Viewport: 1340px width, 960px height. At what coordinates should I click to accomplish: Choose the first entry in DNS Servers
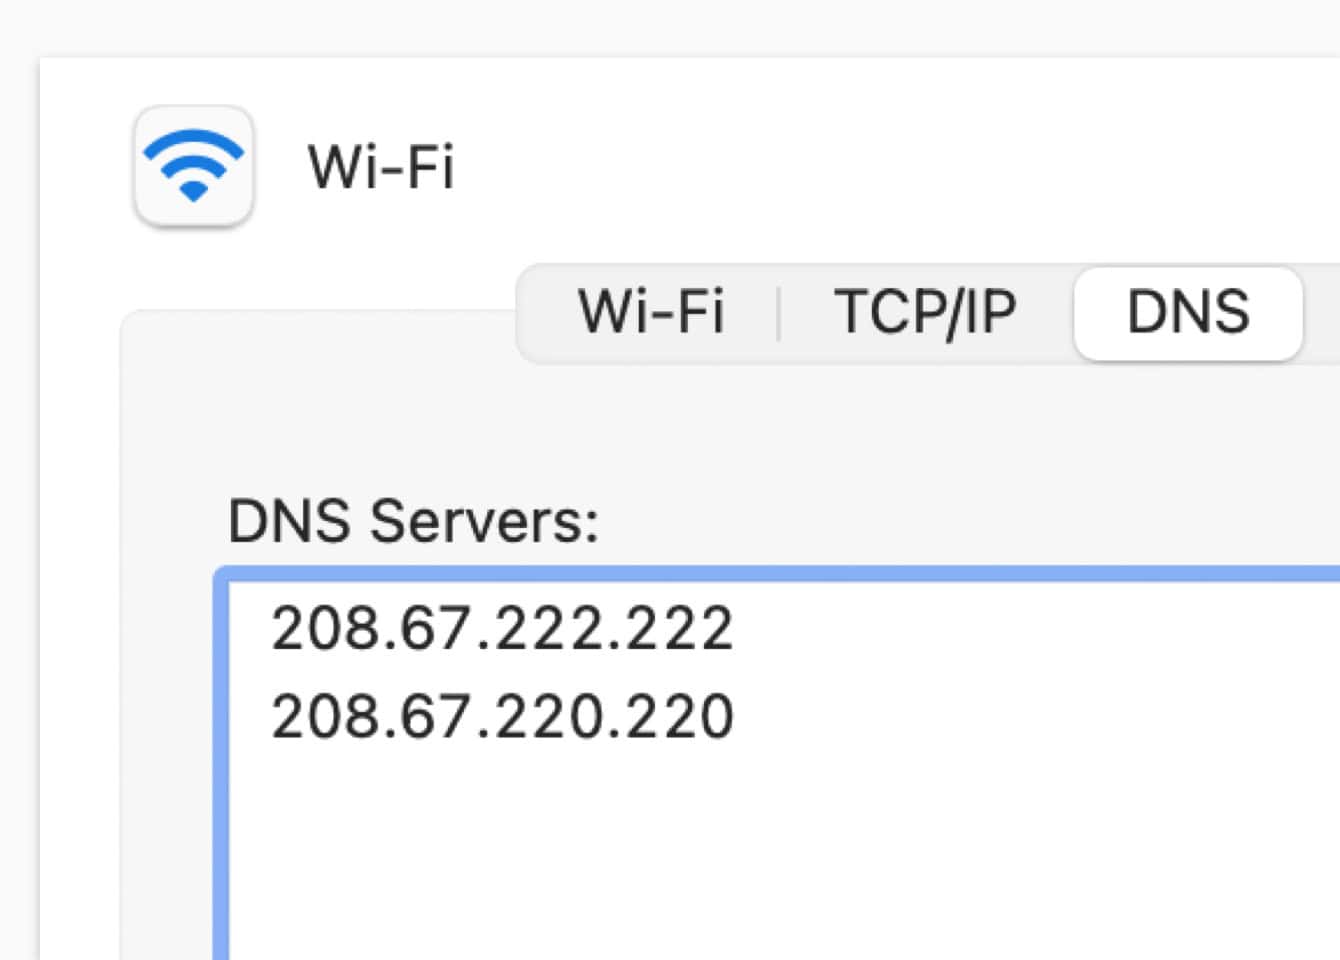tap(503, 628)
